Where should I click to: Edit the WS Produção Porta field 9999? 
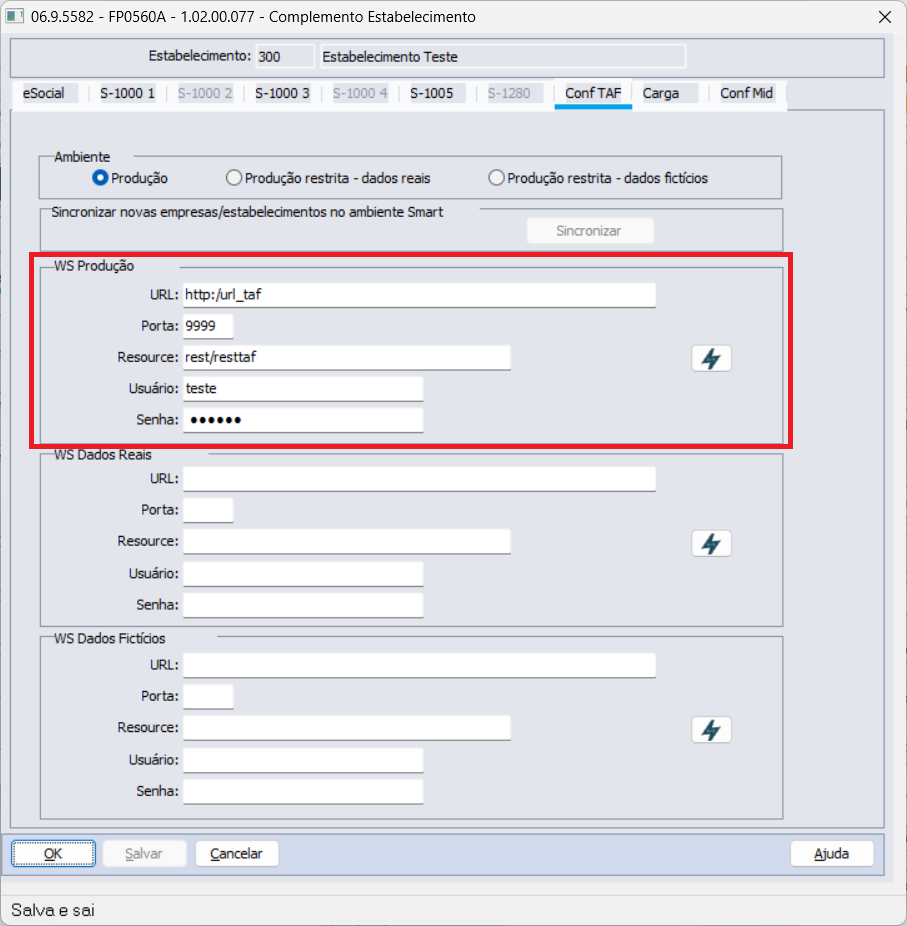pyautogui.click(x=208, y=326)
